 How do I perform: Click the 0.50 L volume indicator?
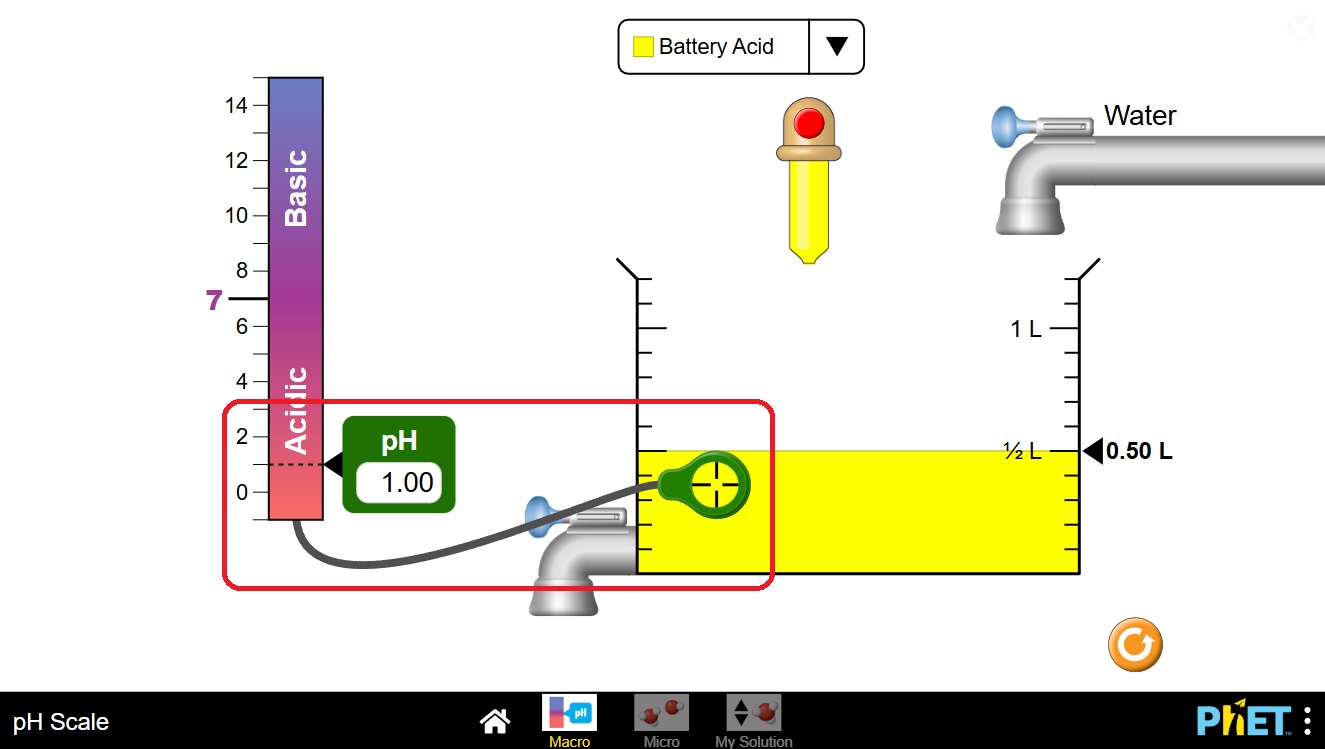[x=1128, y=451]
